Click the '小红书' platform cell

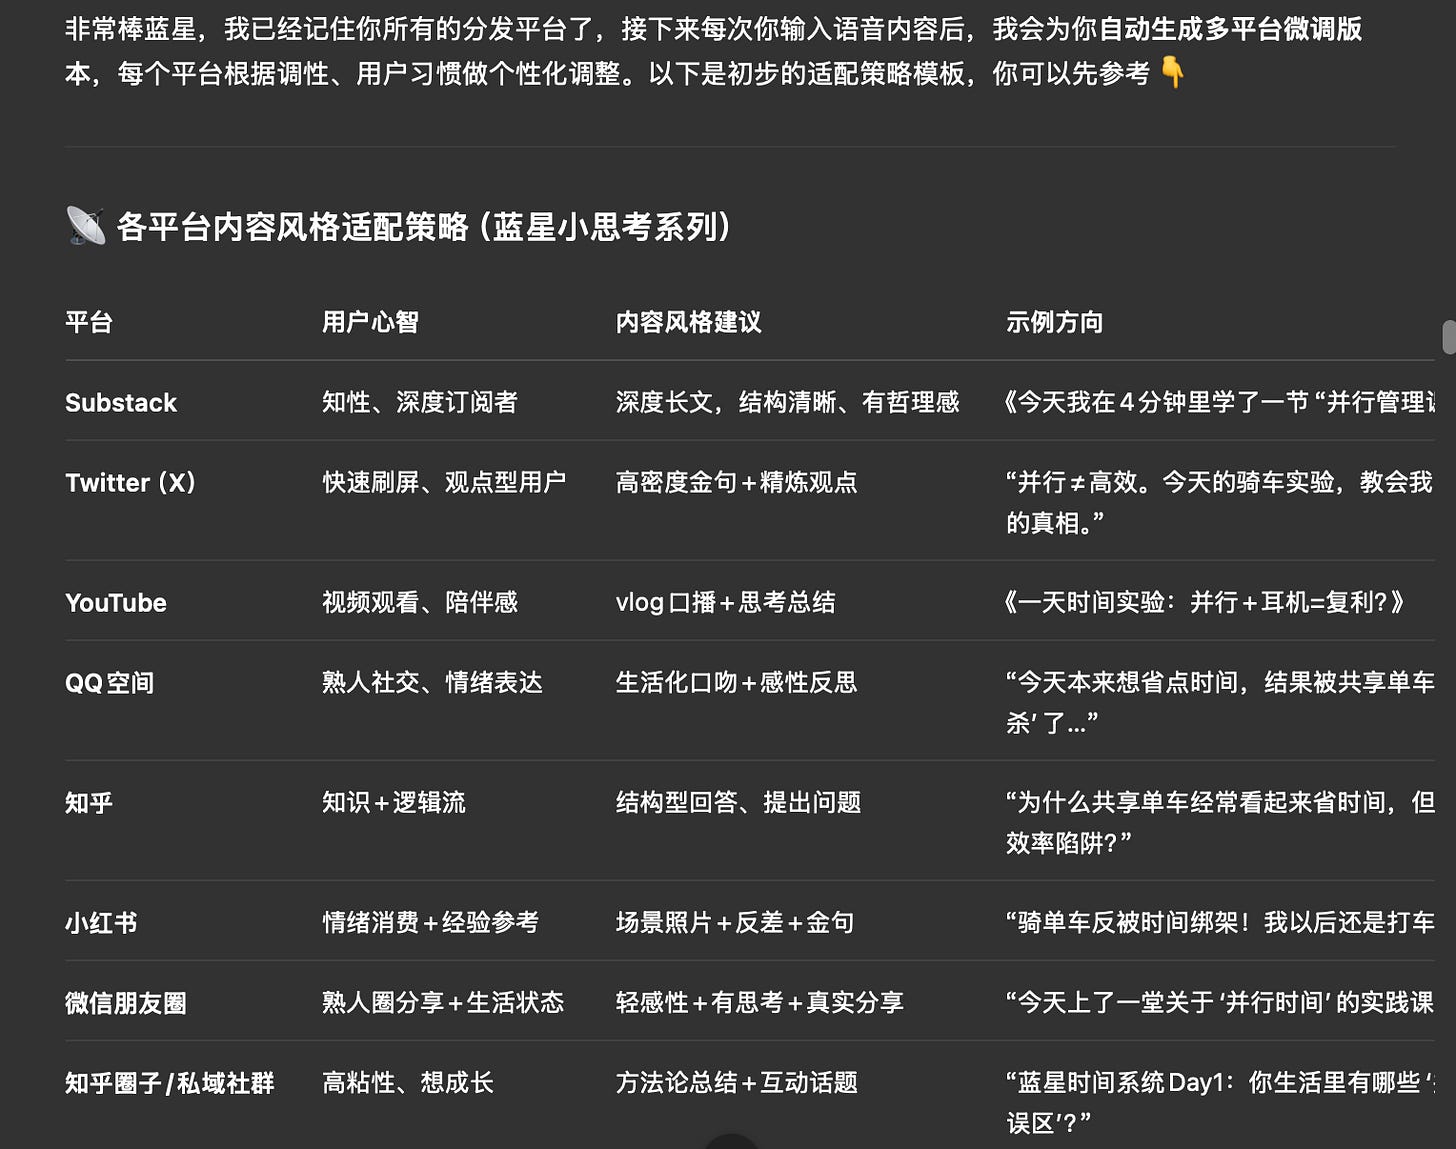pyautogui.click(x=101, y=923)
